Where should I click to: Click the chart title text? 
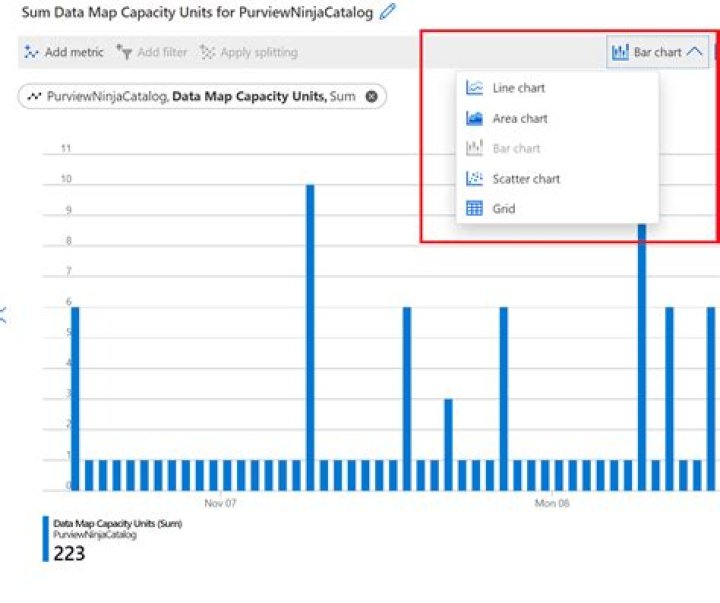[197, 12]
